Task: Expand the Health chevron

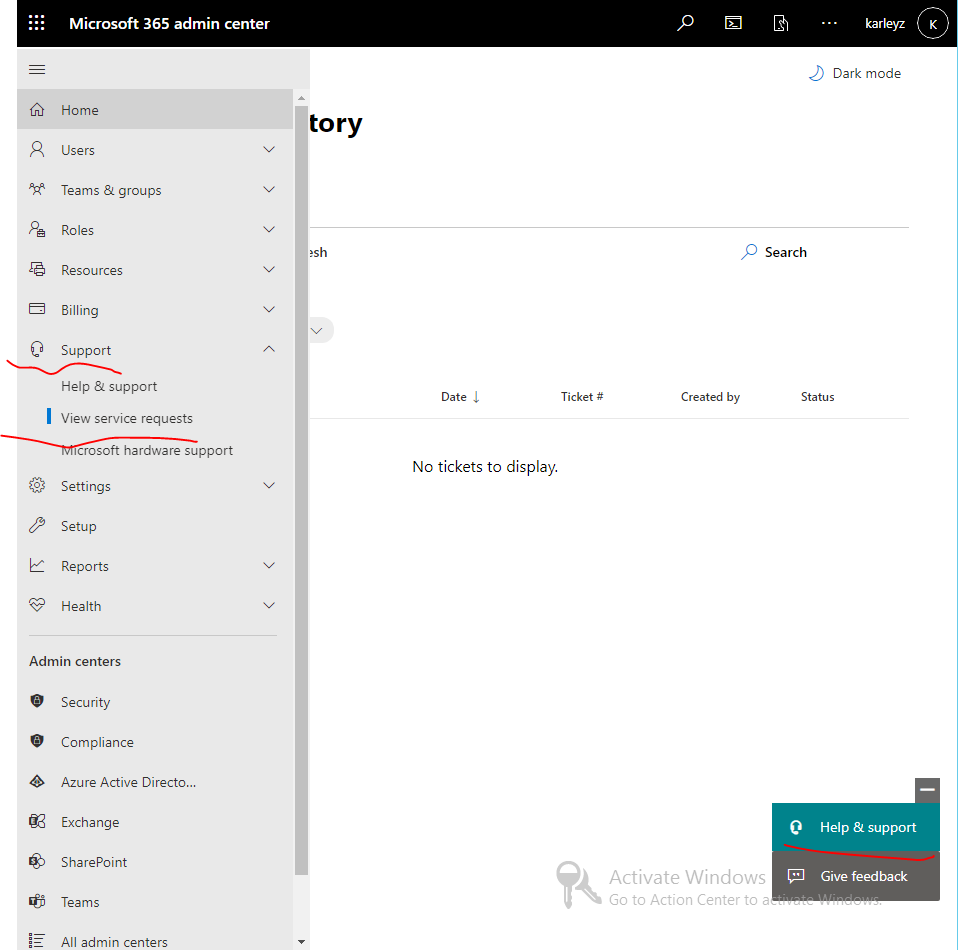Action: pos(269,605)
